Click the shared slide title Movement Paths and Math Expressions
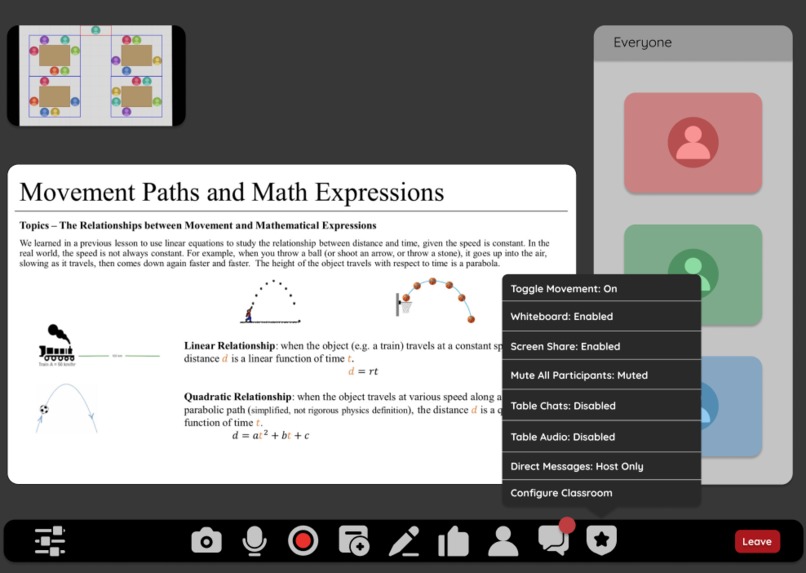 point(232,192)
